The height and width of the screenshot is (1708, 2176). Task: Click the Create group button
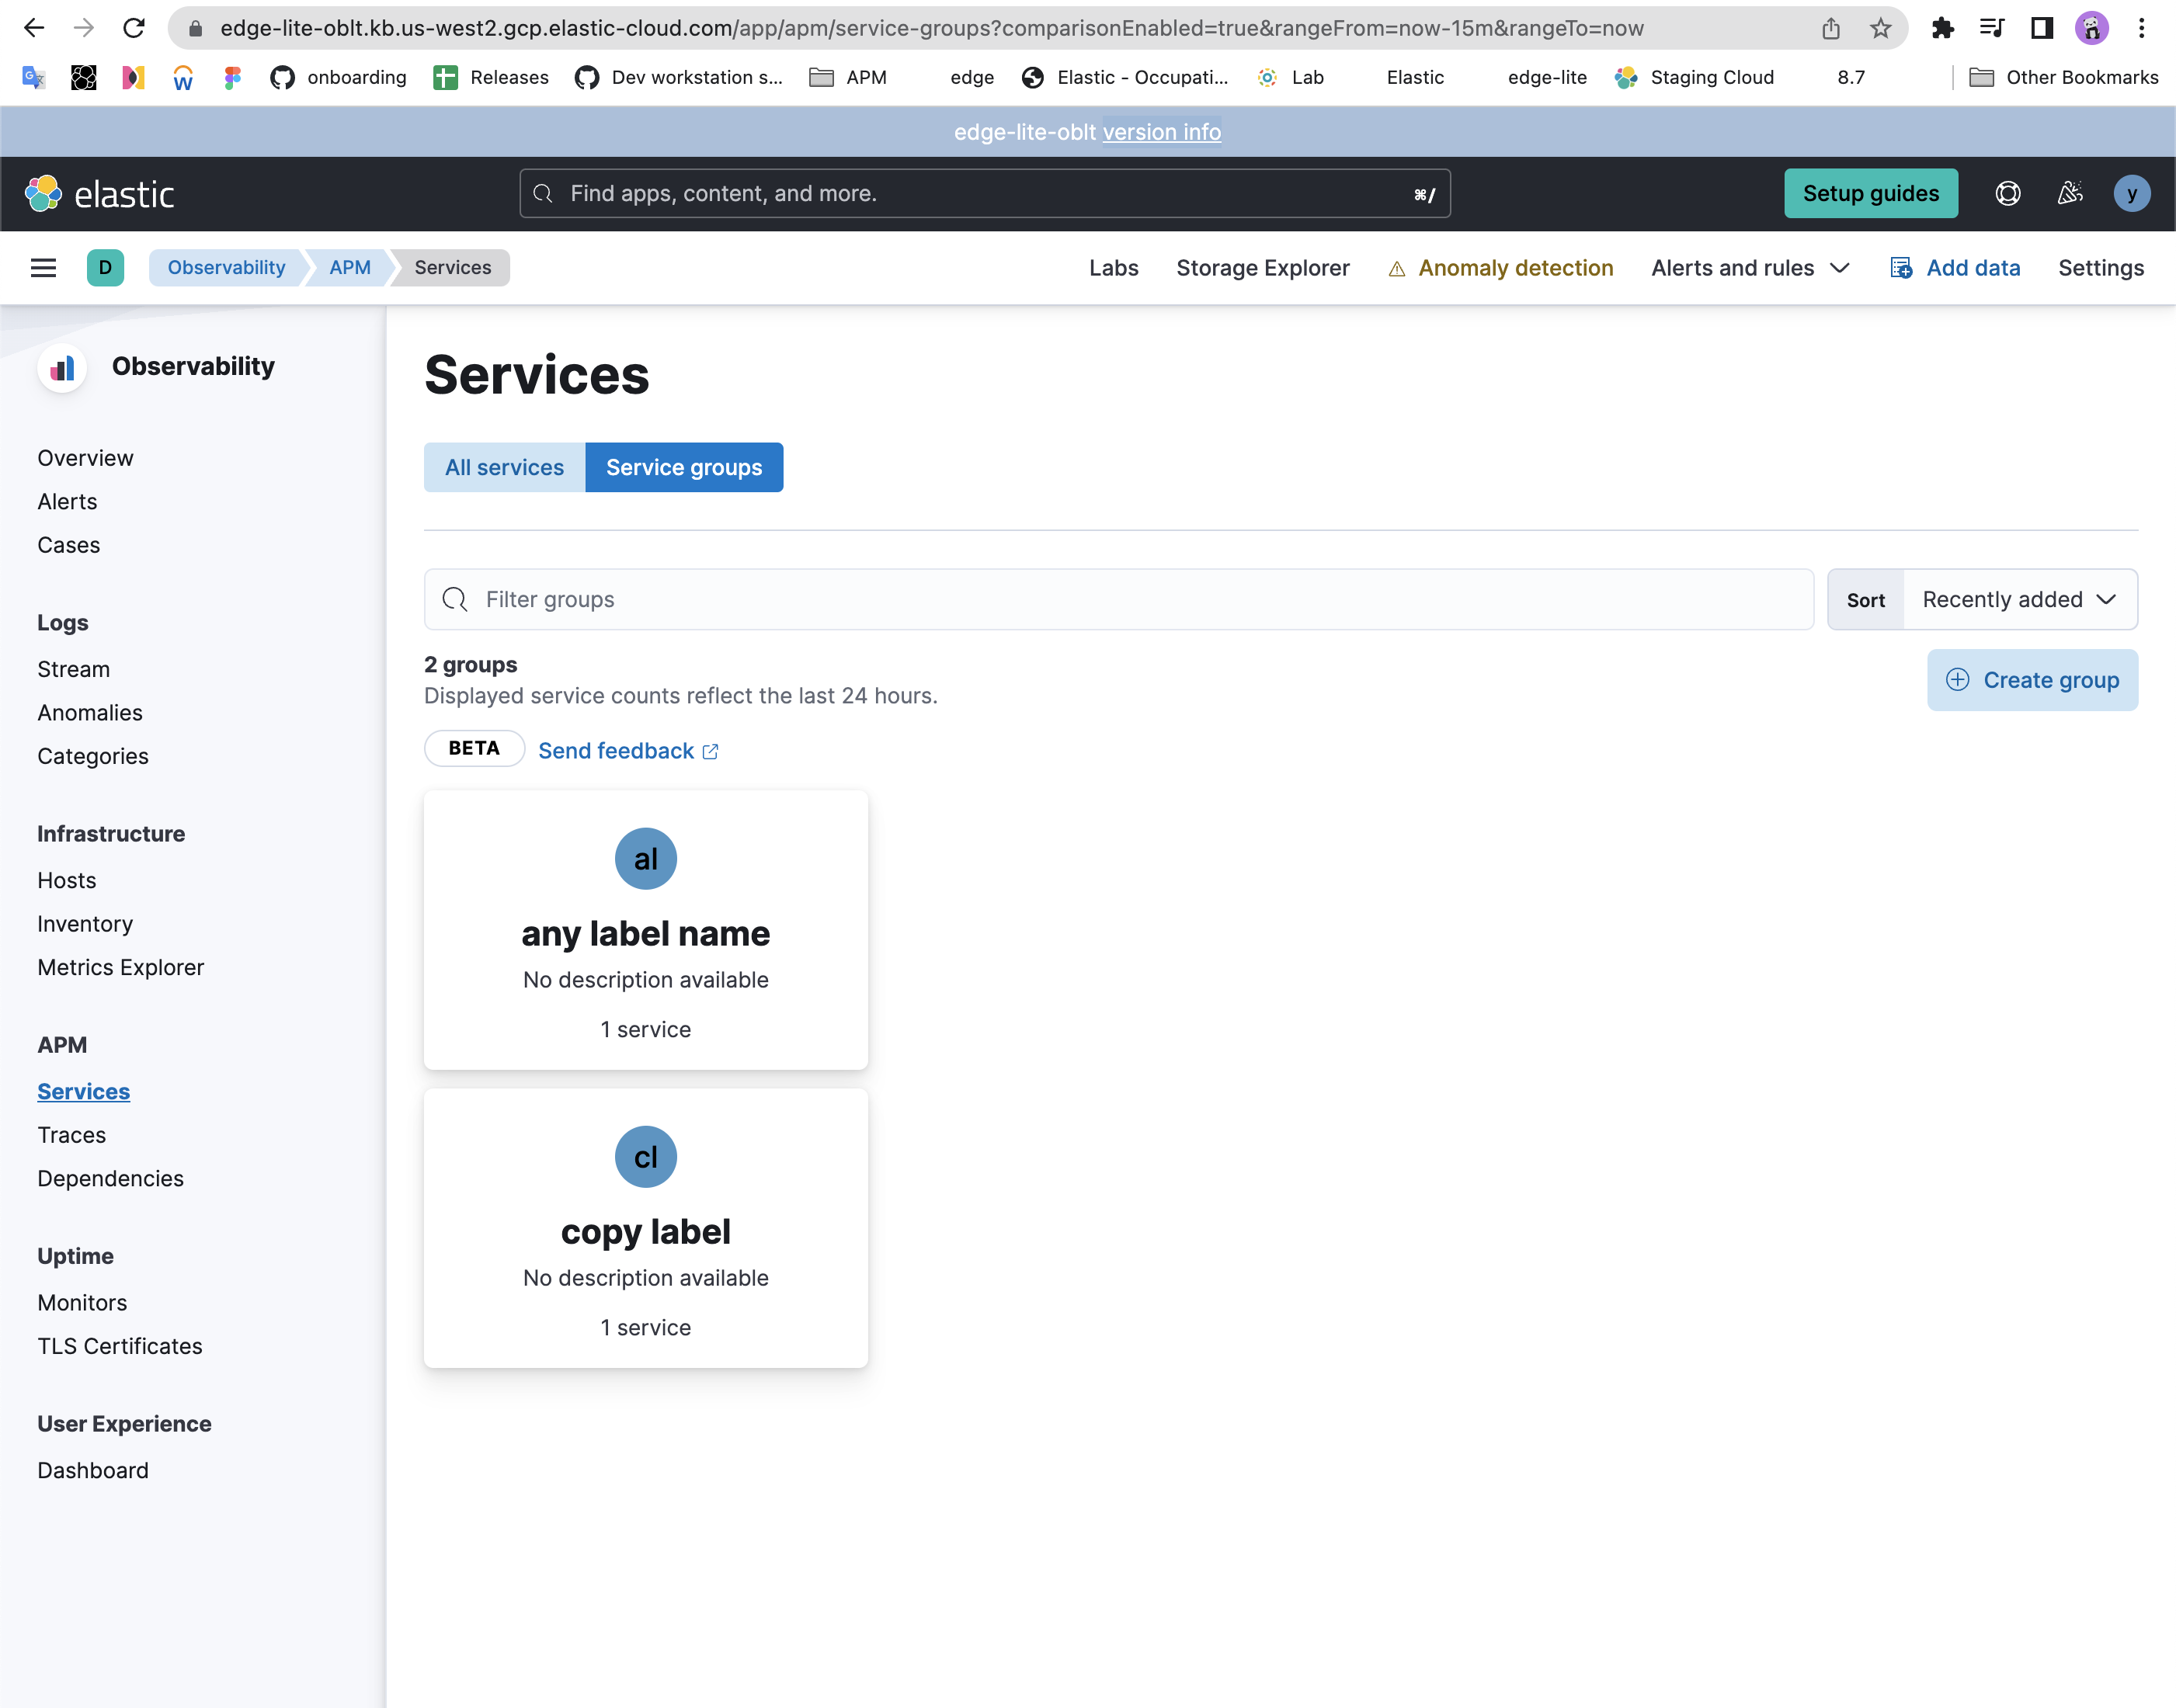pyautogui.click(x=2033, y=679)
